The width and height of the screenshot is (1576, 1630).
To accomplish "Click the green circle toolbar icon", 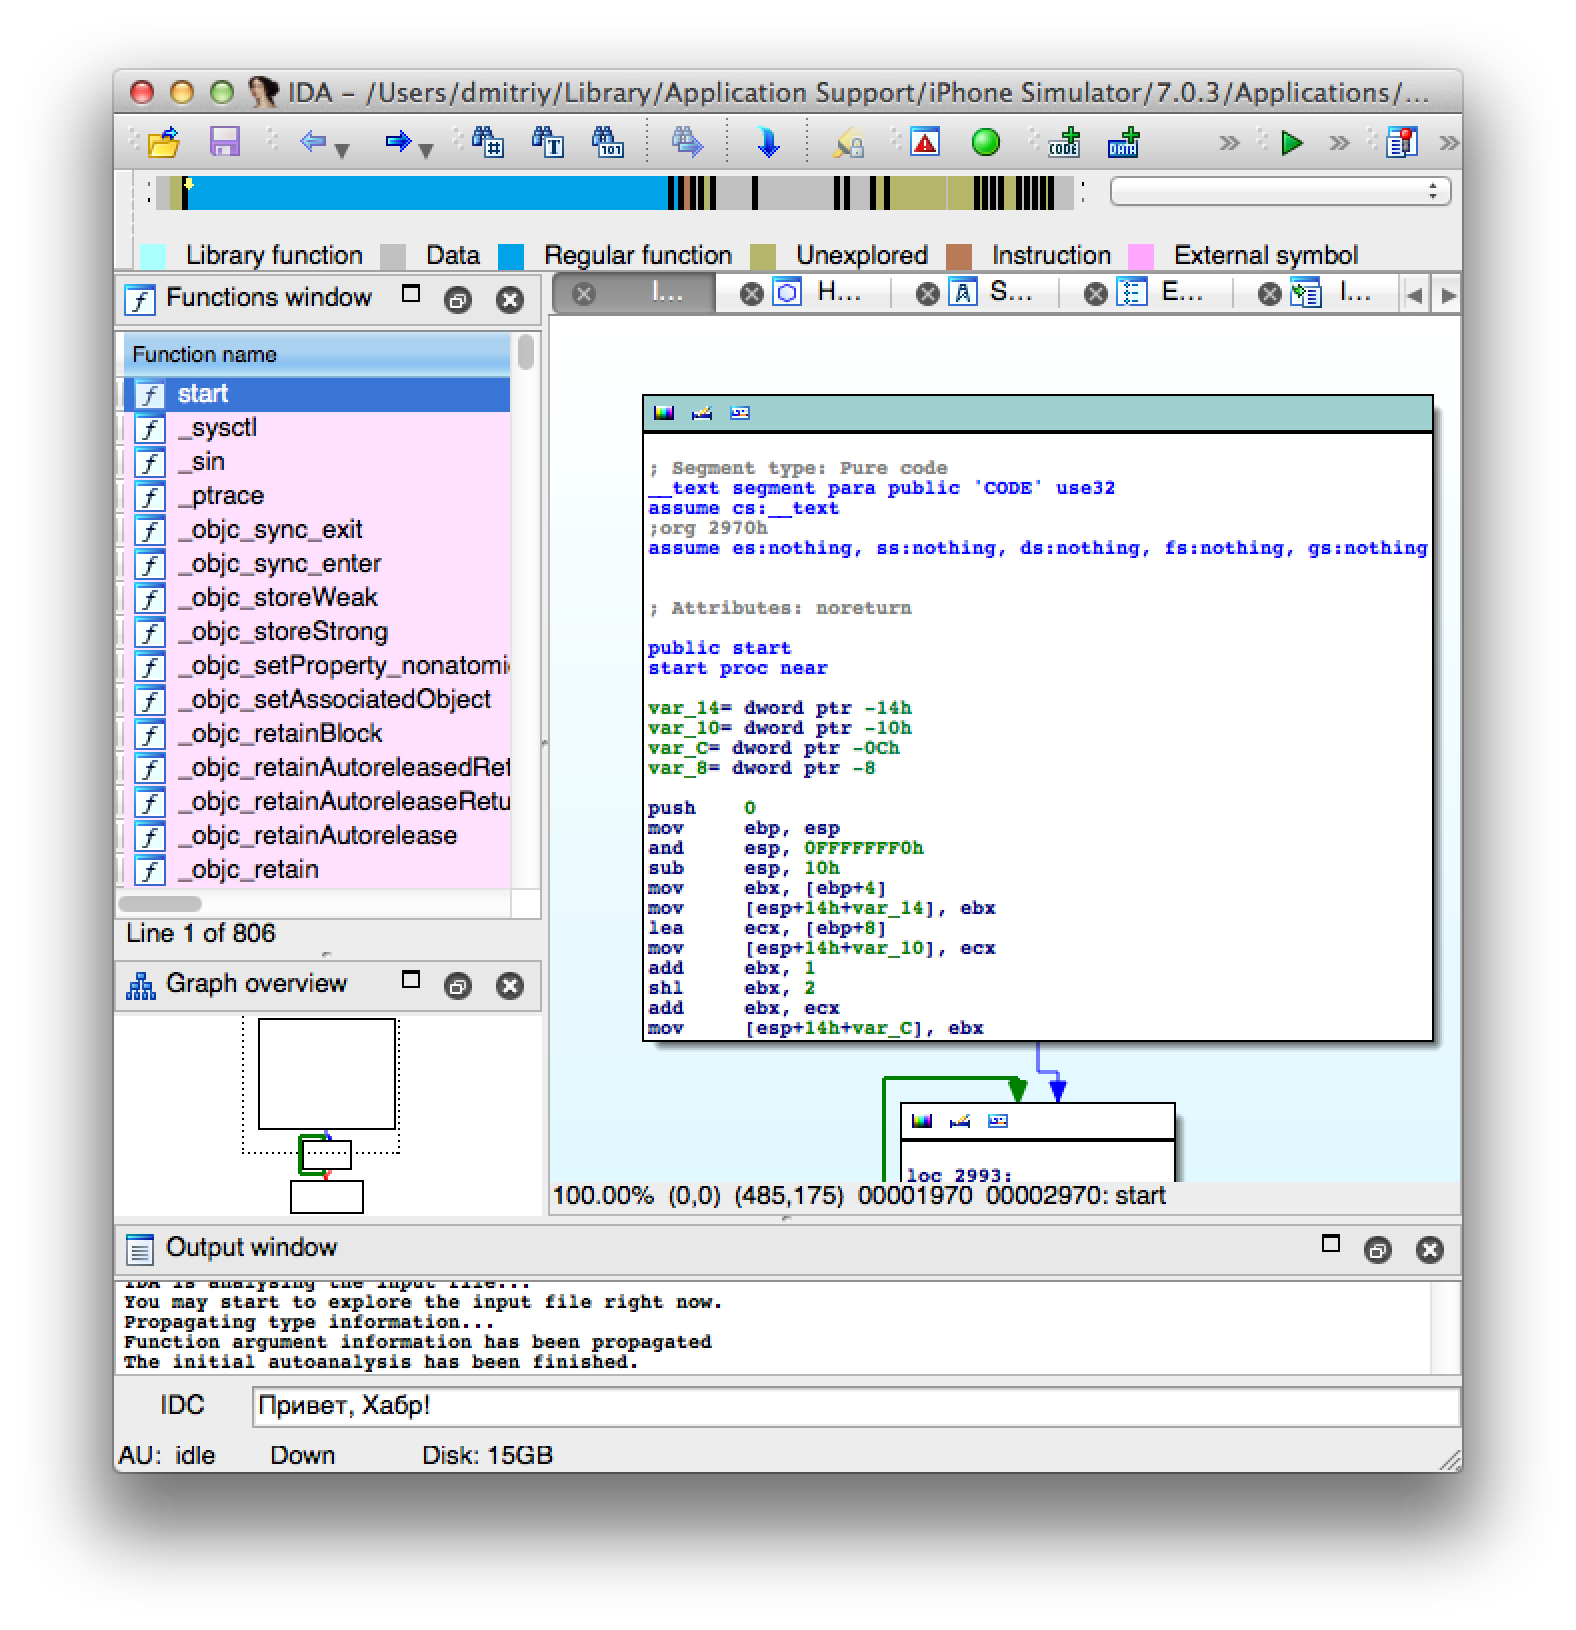I will (x=985, y=142).
